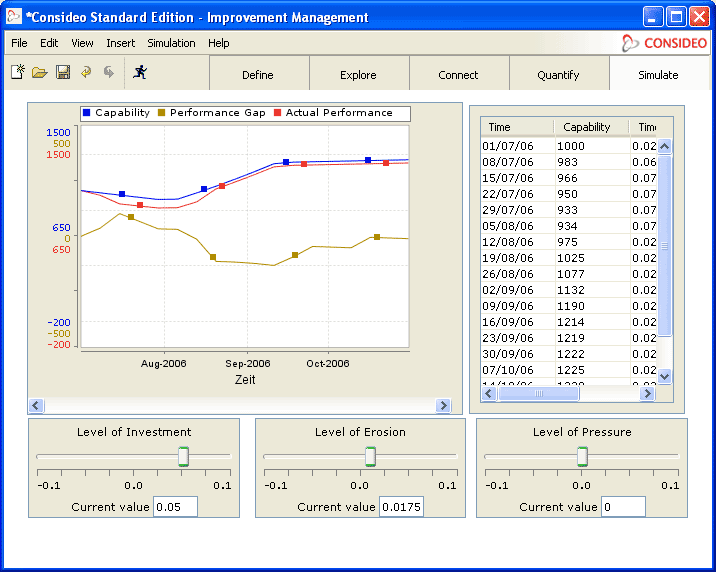This screenshot has width=716, height=572.
Task: Select the 05/08/06 table row
Action: click(x=569, y=226)
